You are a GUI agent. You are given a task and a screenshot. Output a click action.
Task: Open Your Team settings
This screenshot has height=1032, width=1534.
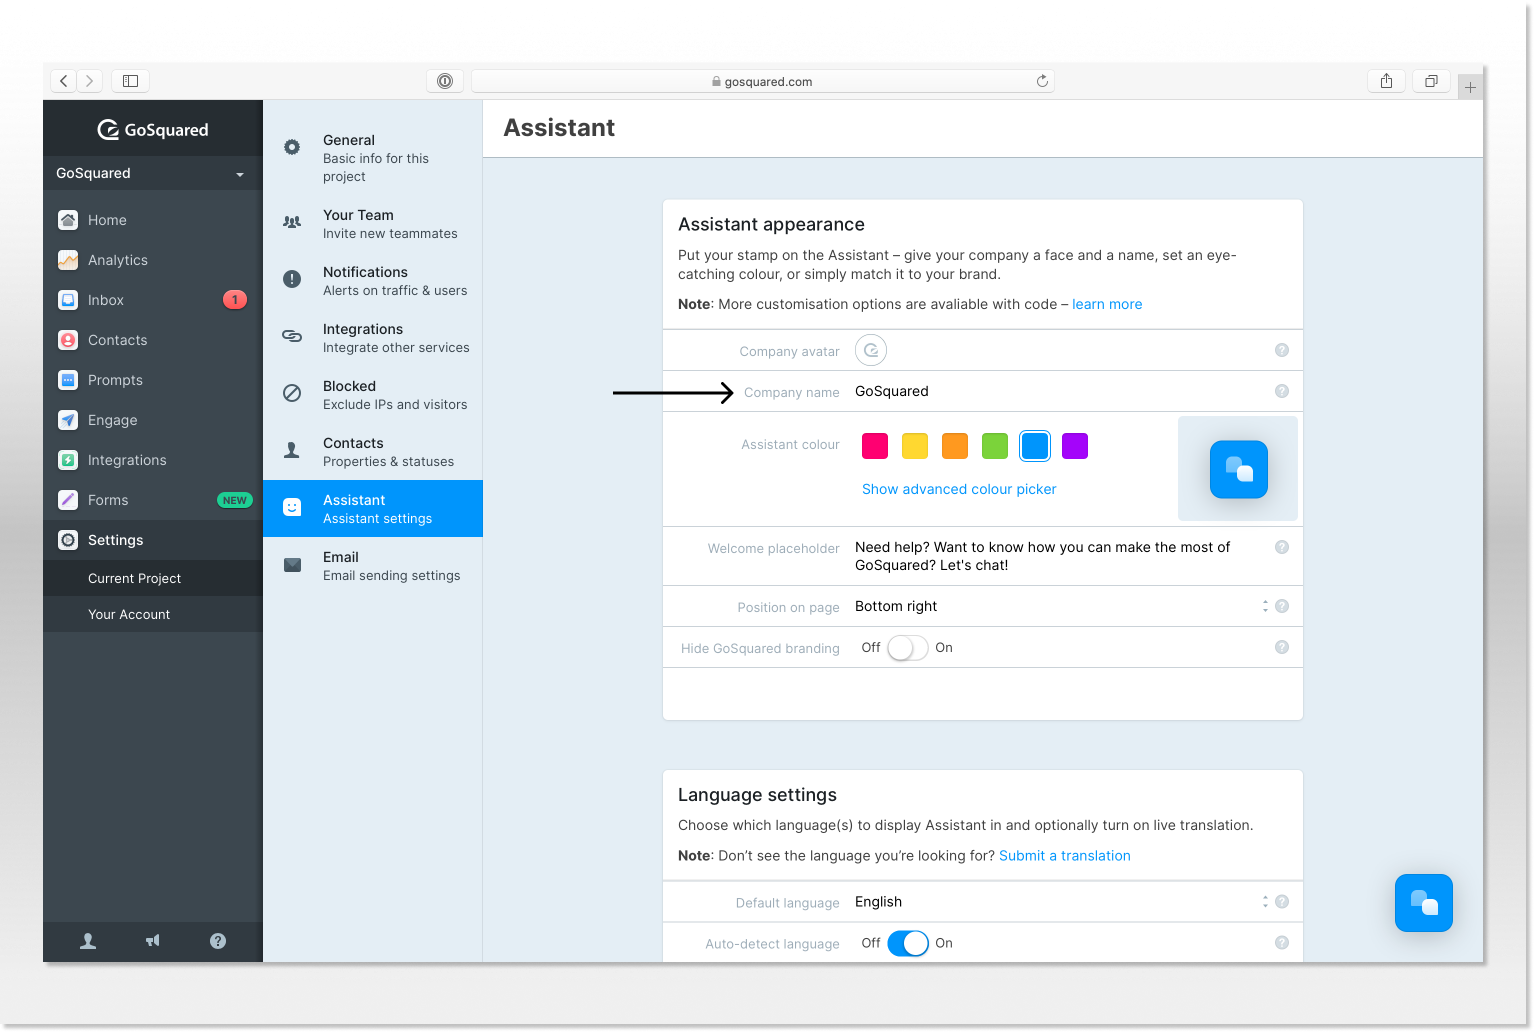coord(373,224)
